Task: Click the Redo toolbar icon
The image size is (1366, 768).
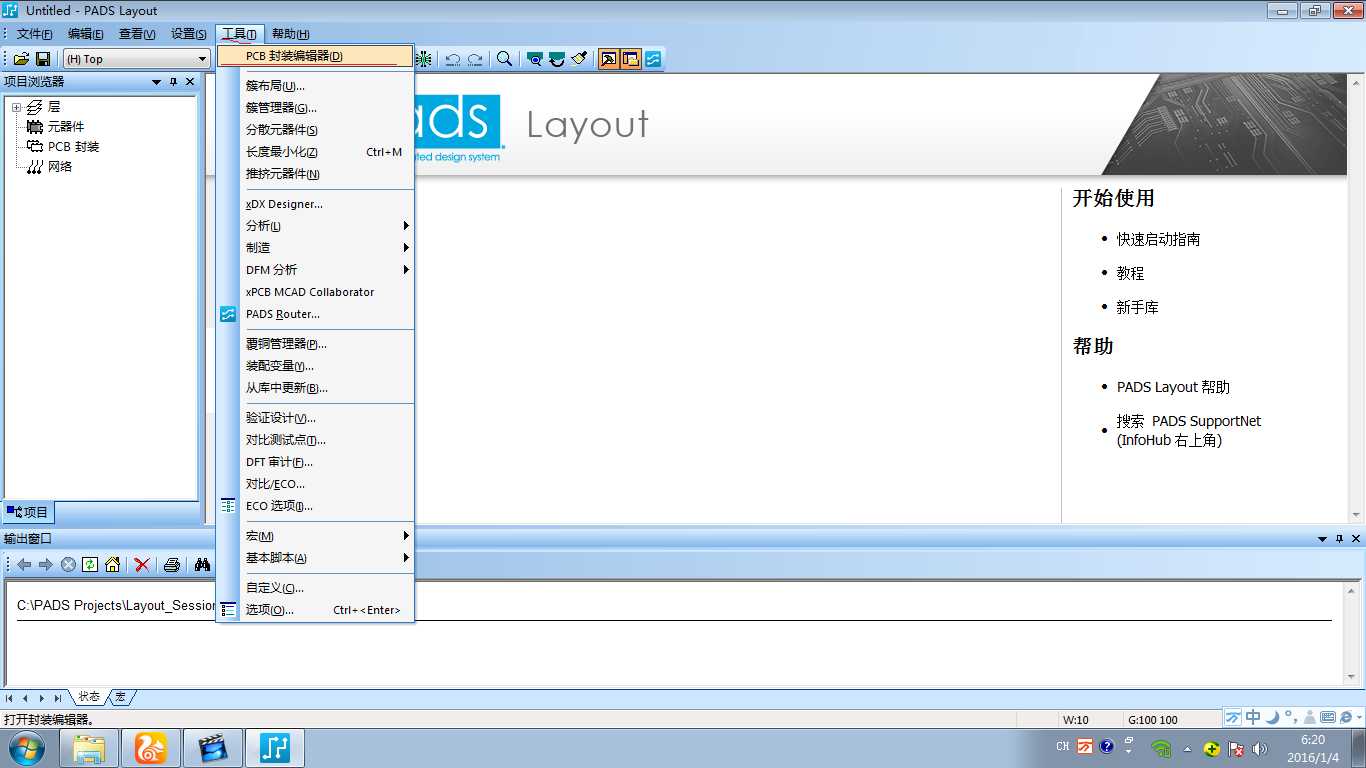Action: tap(476, 59)
